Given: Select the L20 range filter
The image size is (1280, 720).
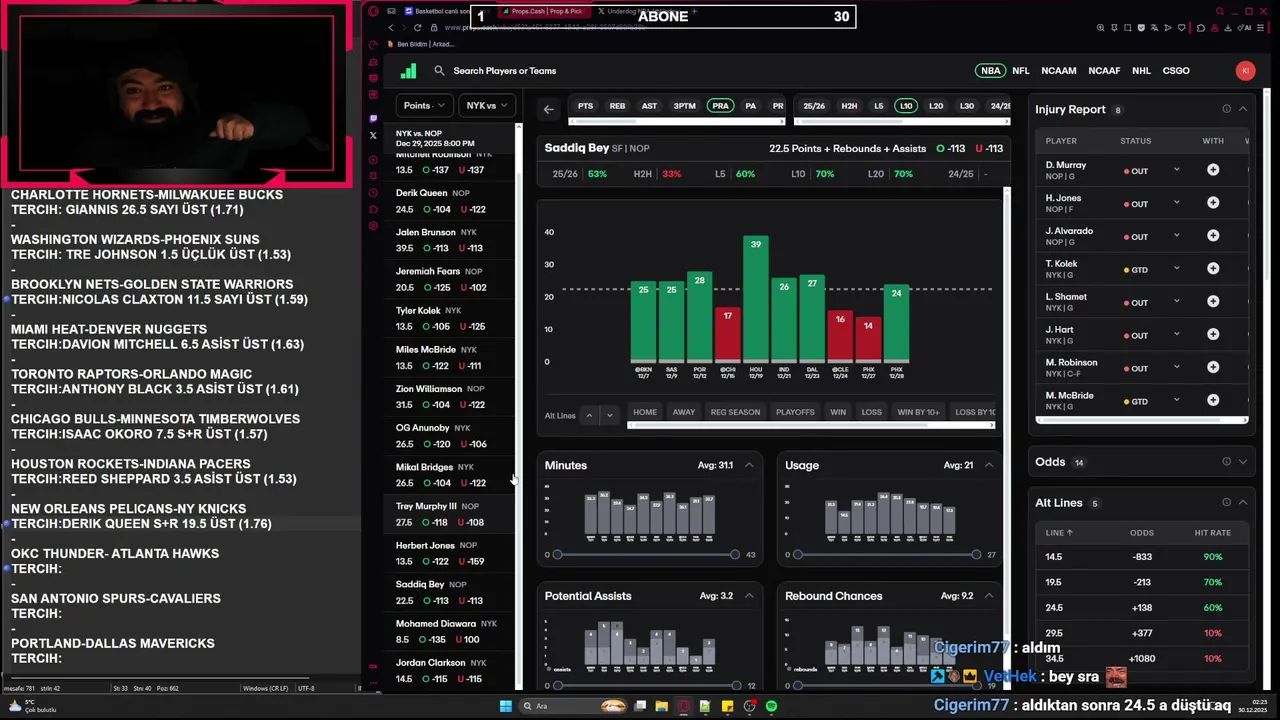Looking at the screenshot, I should (x=936, y=106).
